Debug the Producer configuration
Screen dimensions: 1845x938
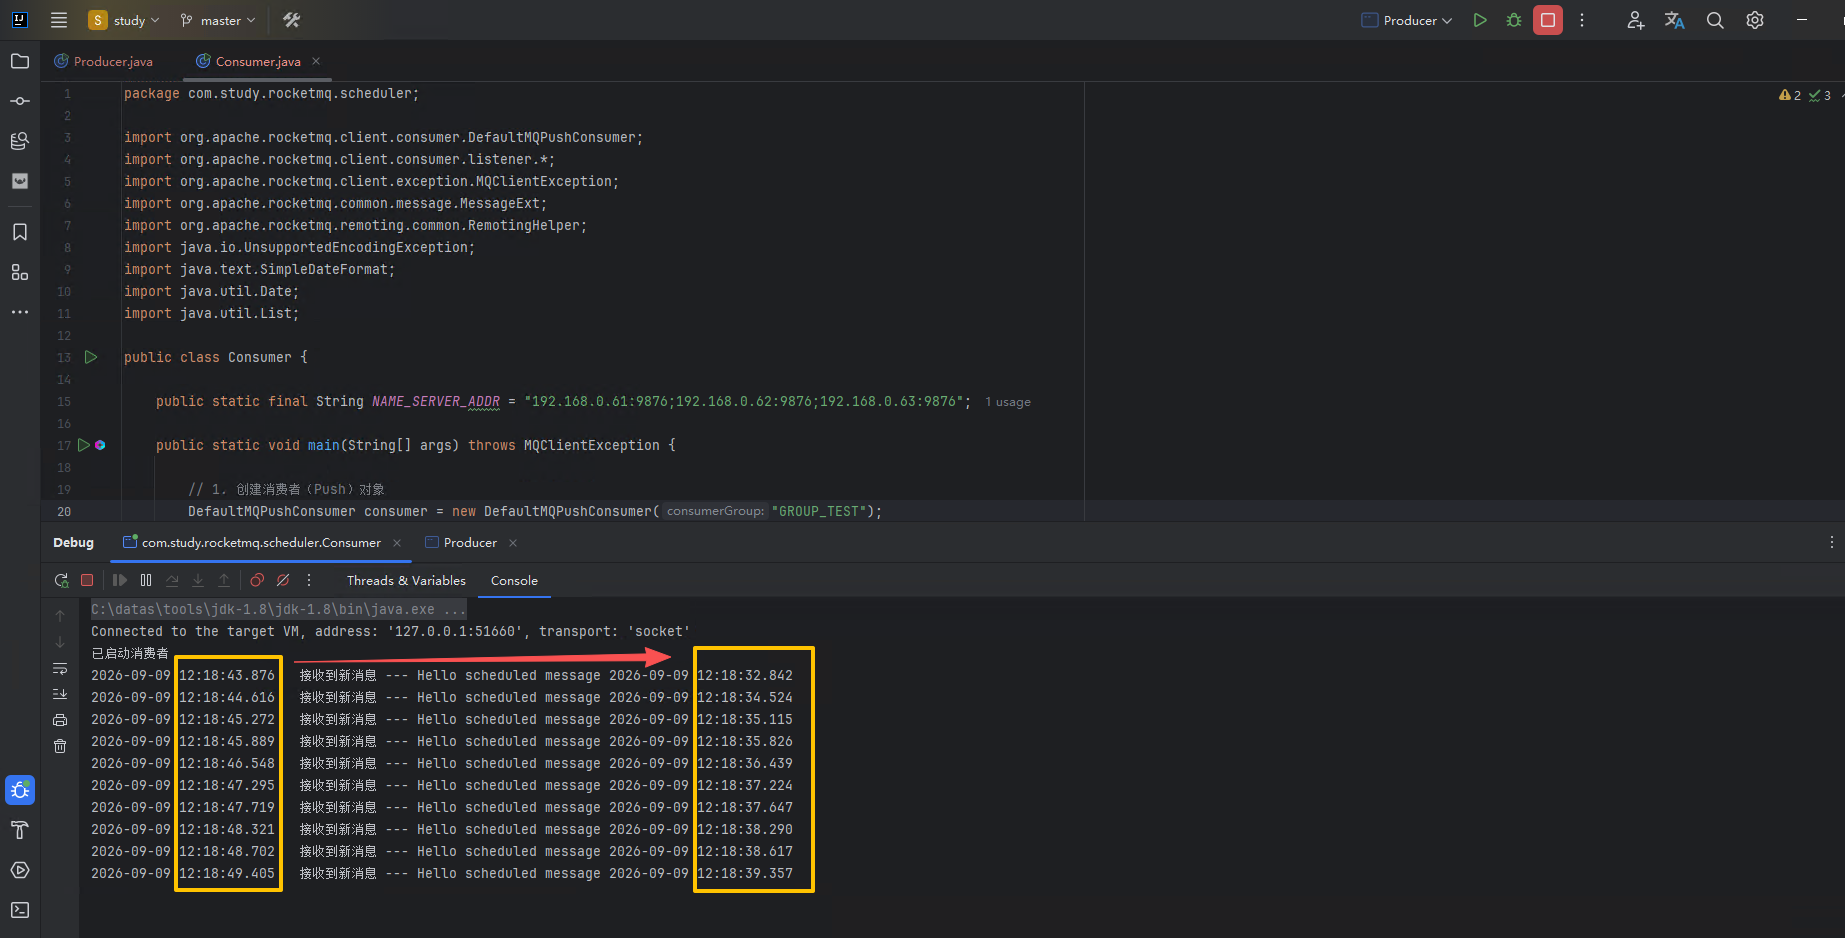click(1514, 20)
